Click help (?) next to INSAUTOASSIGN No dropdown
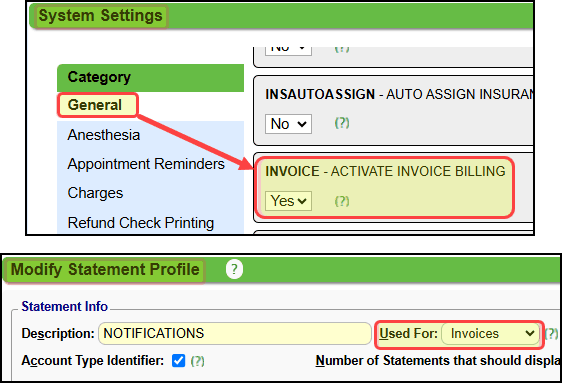 pyautogui.click(x=342, y=123)
